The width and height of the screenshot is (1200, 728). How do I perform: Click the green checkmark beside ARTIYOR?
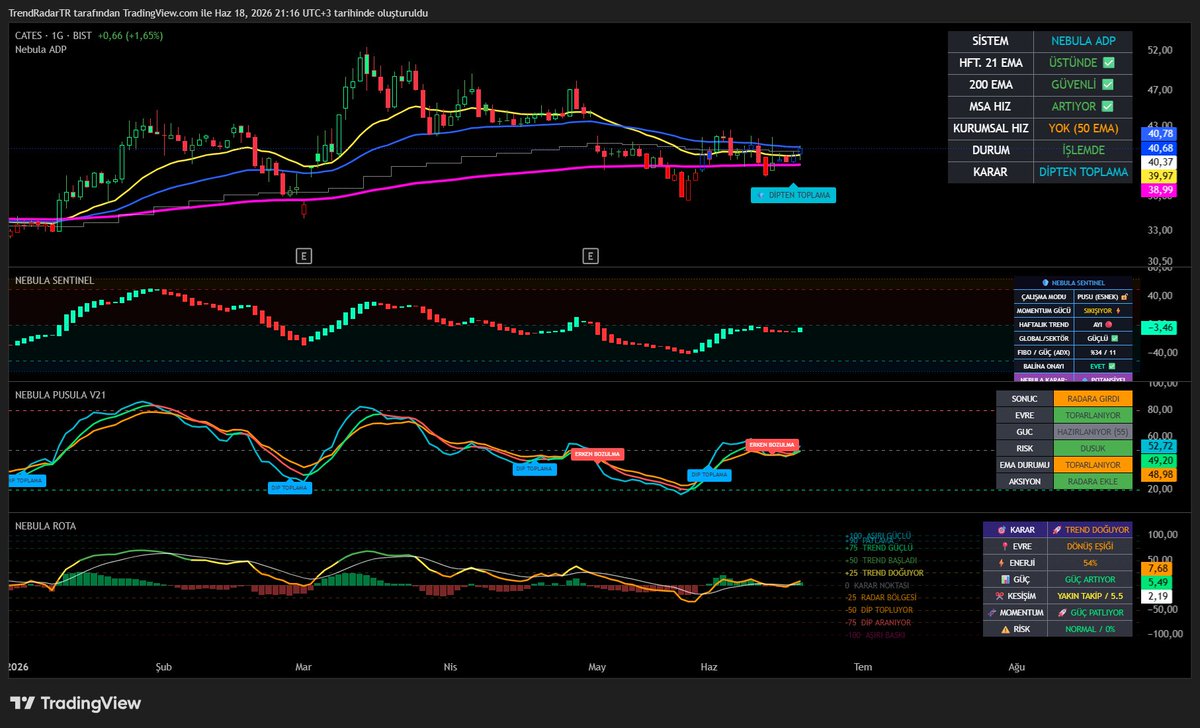[1107, 106]
